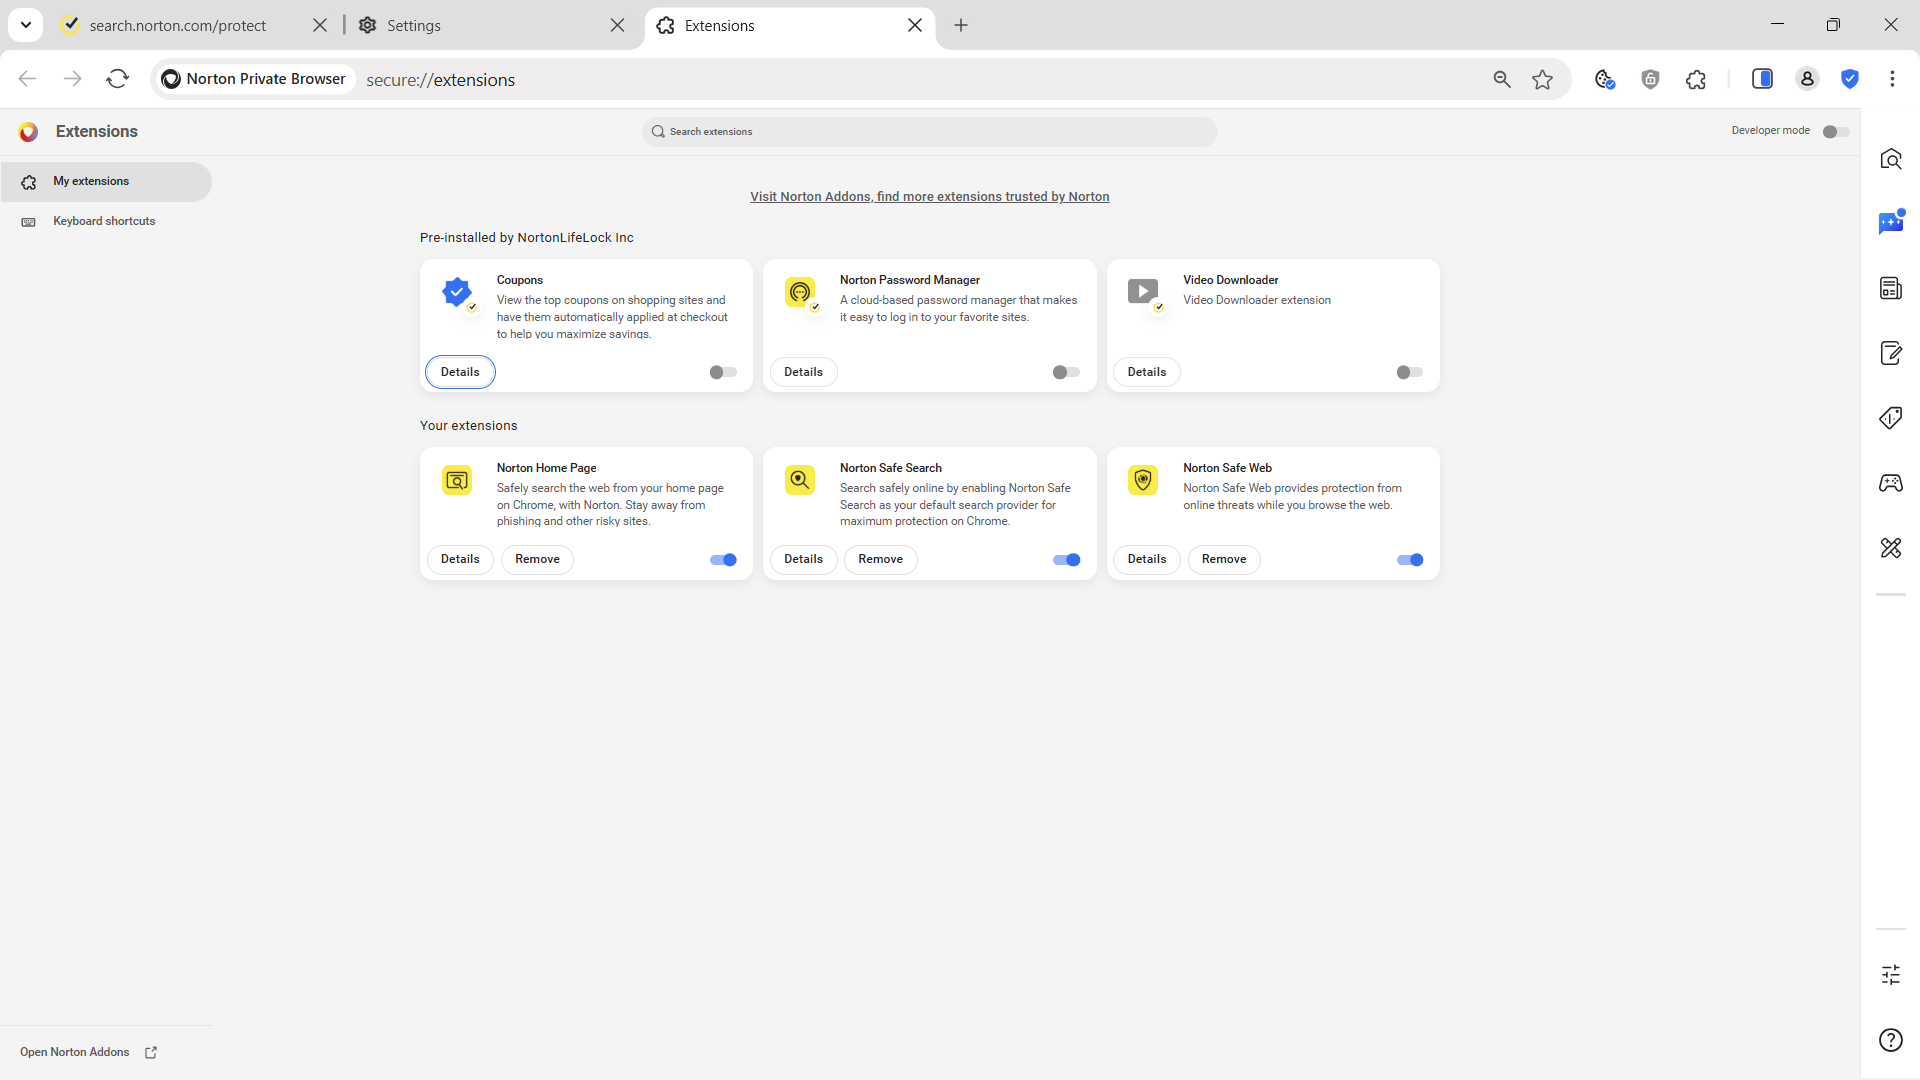Close the Extensions tab
The image size is (1920, 1080).
(915, 25)
